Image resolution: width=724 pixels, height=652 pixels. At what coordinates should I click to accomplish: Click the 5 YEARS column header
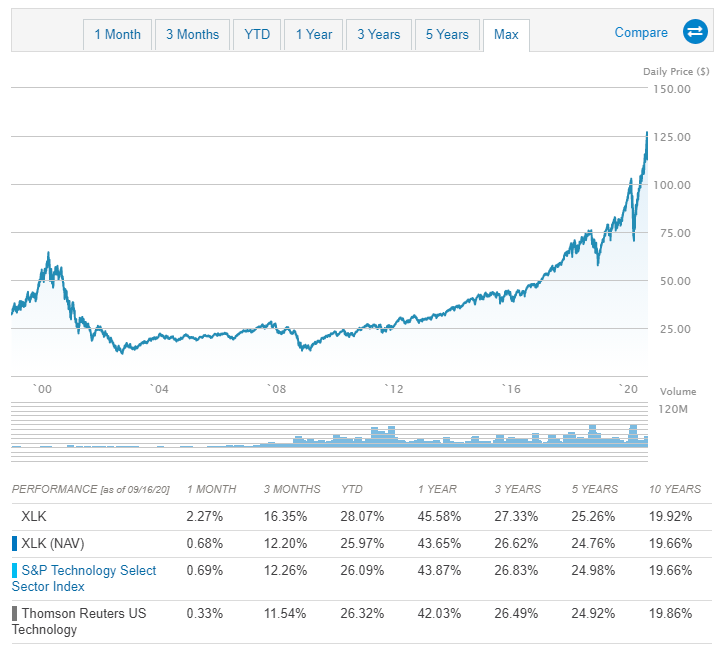pos(595,489)
